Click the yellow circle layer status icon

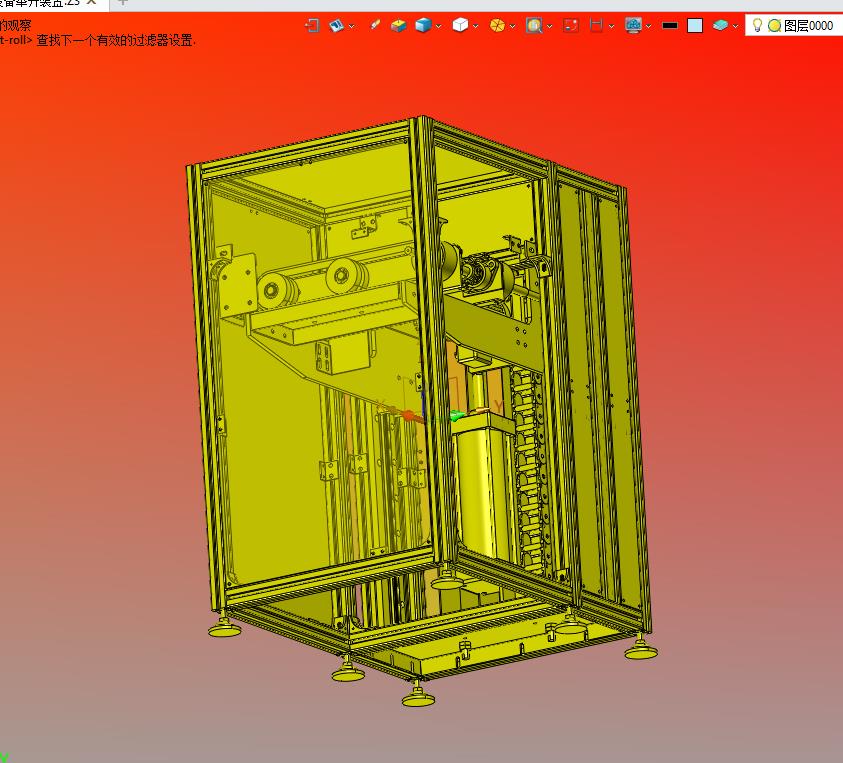[x=774, y=25]
